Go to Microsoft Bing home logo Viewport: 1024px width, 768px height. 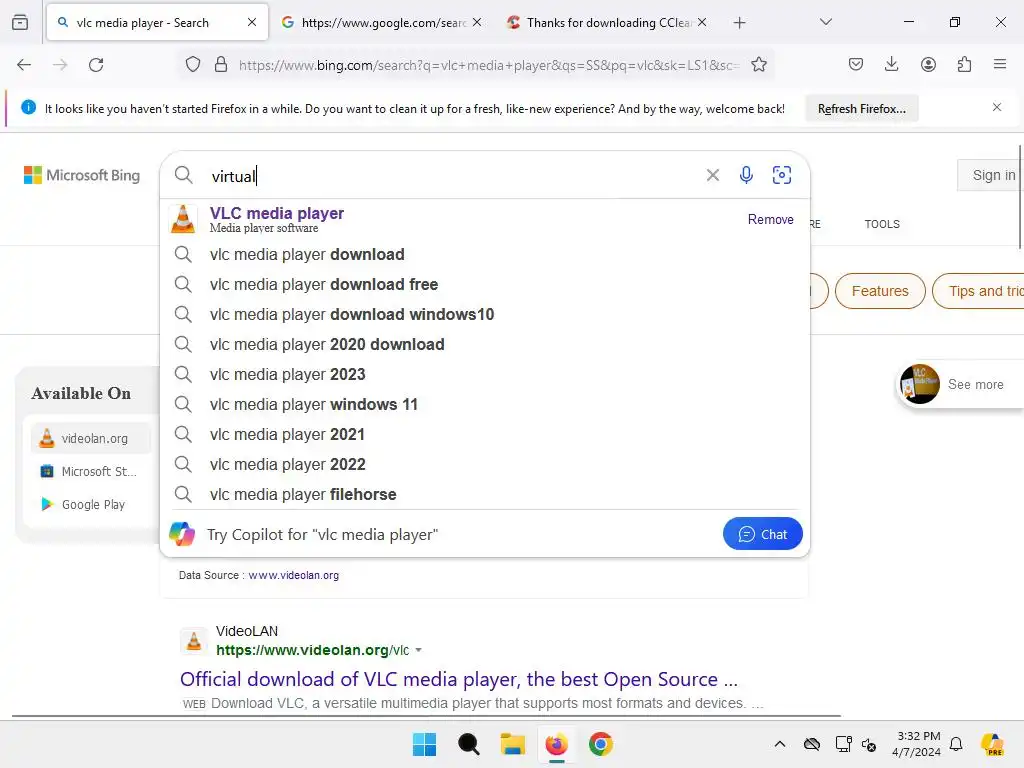(x=82, y=175)
